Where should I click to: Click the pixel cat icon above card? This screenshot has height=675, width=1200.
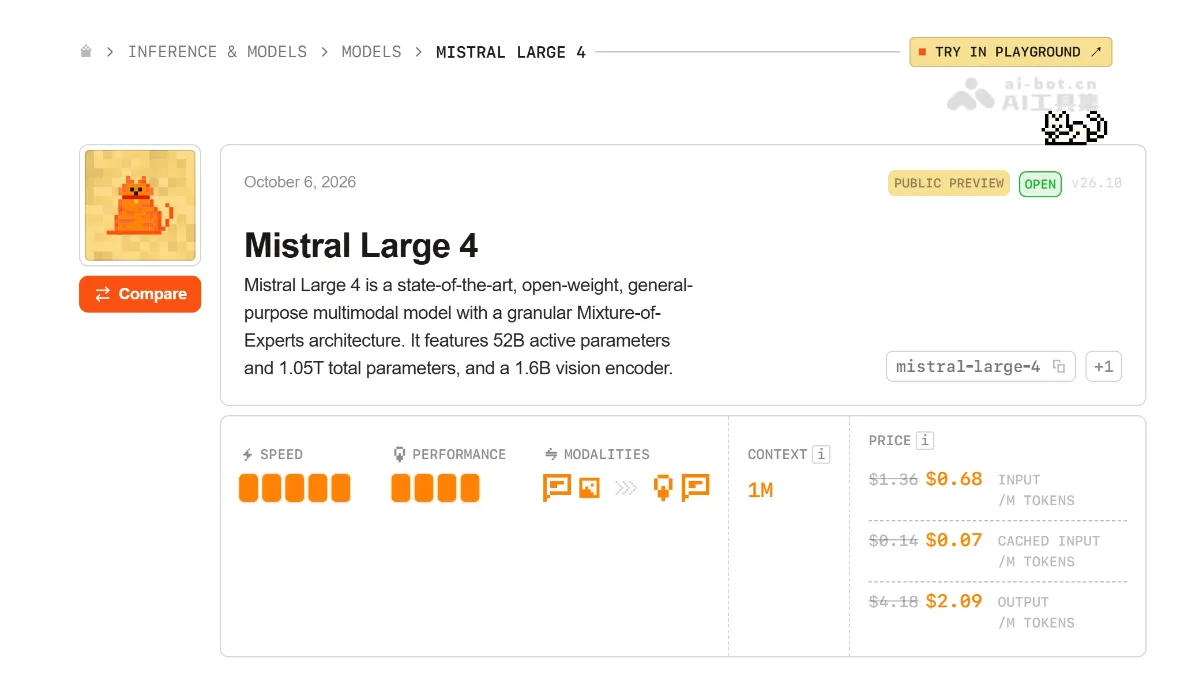(1075, 127)
